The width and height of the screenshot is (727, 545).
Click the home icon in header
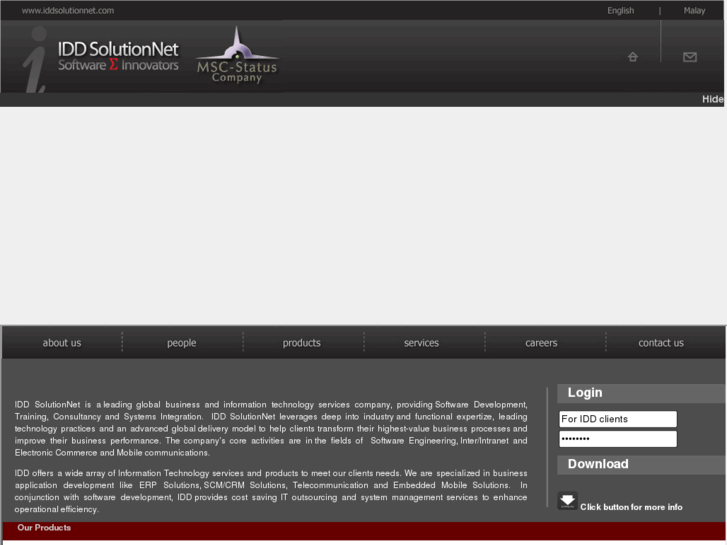632,57
